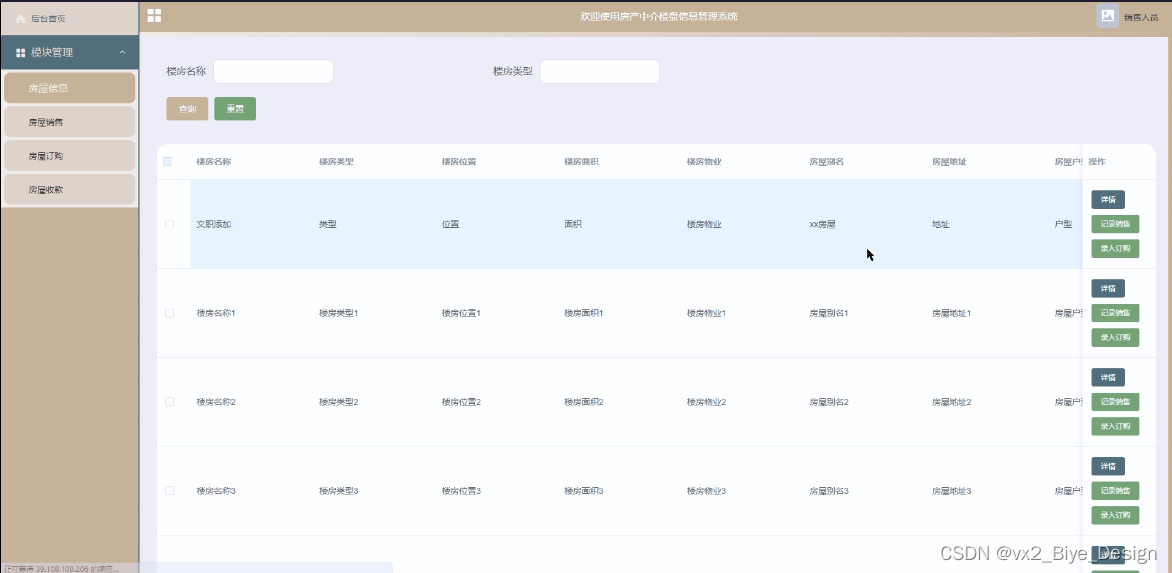
Task: Click the 查询 search button
Action: [x=187, y=108]
